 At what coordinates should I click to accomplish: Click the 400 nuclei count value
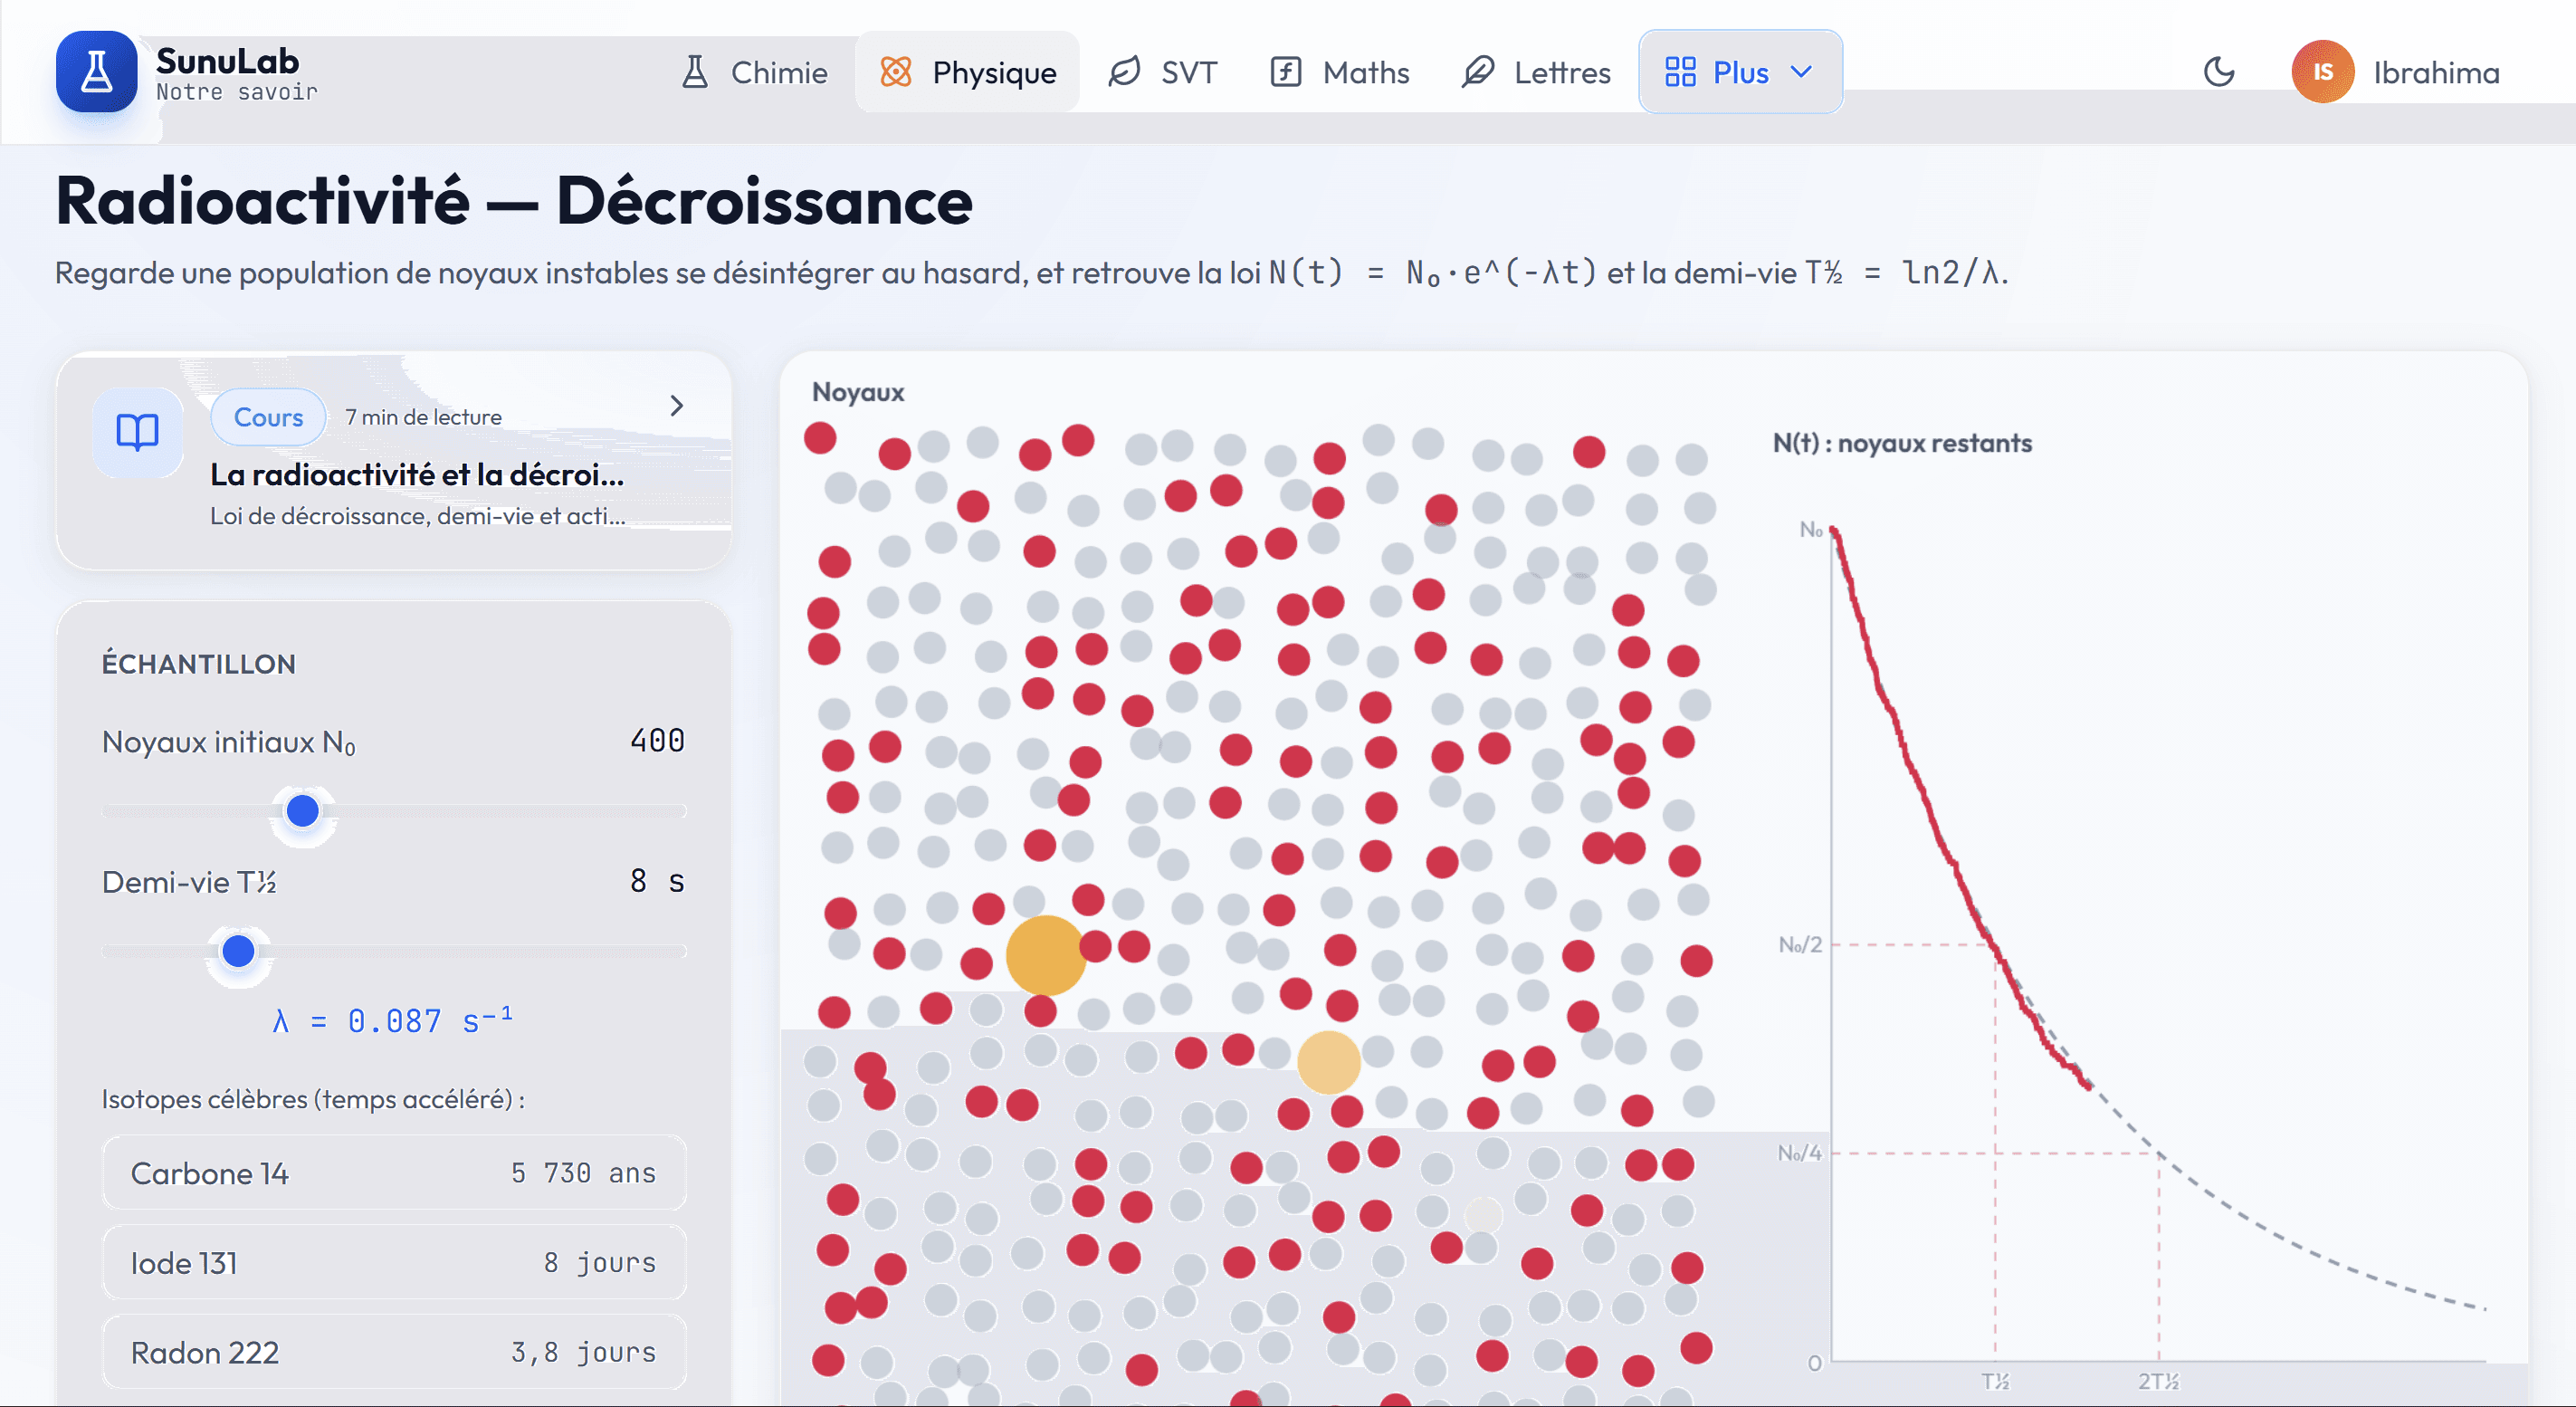click(657, 741)
